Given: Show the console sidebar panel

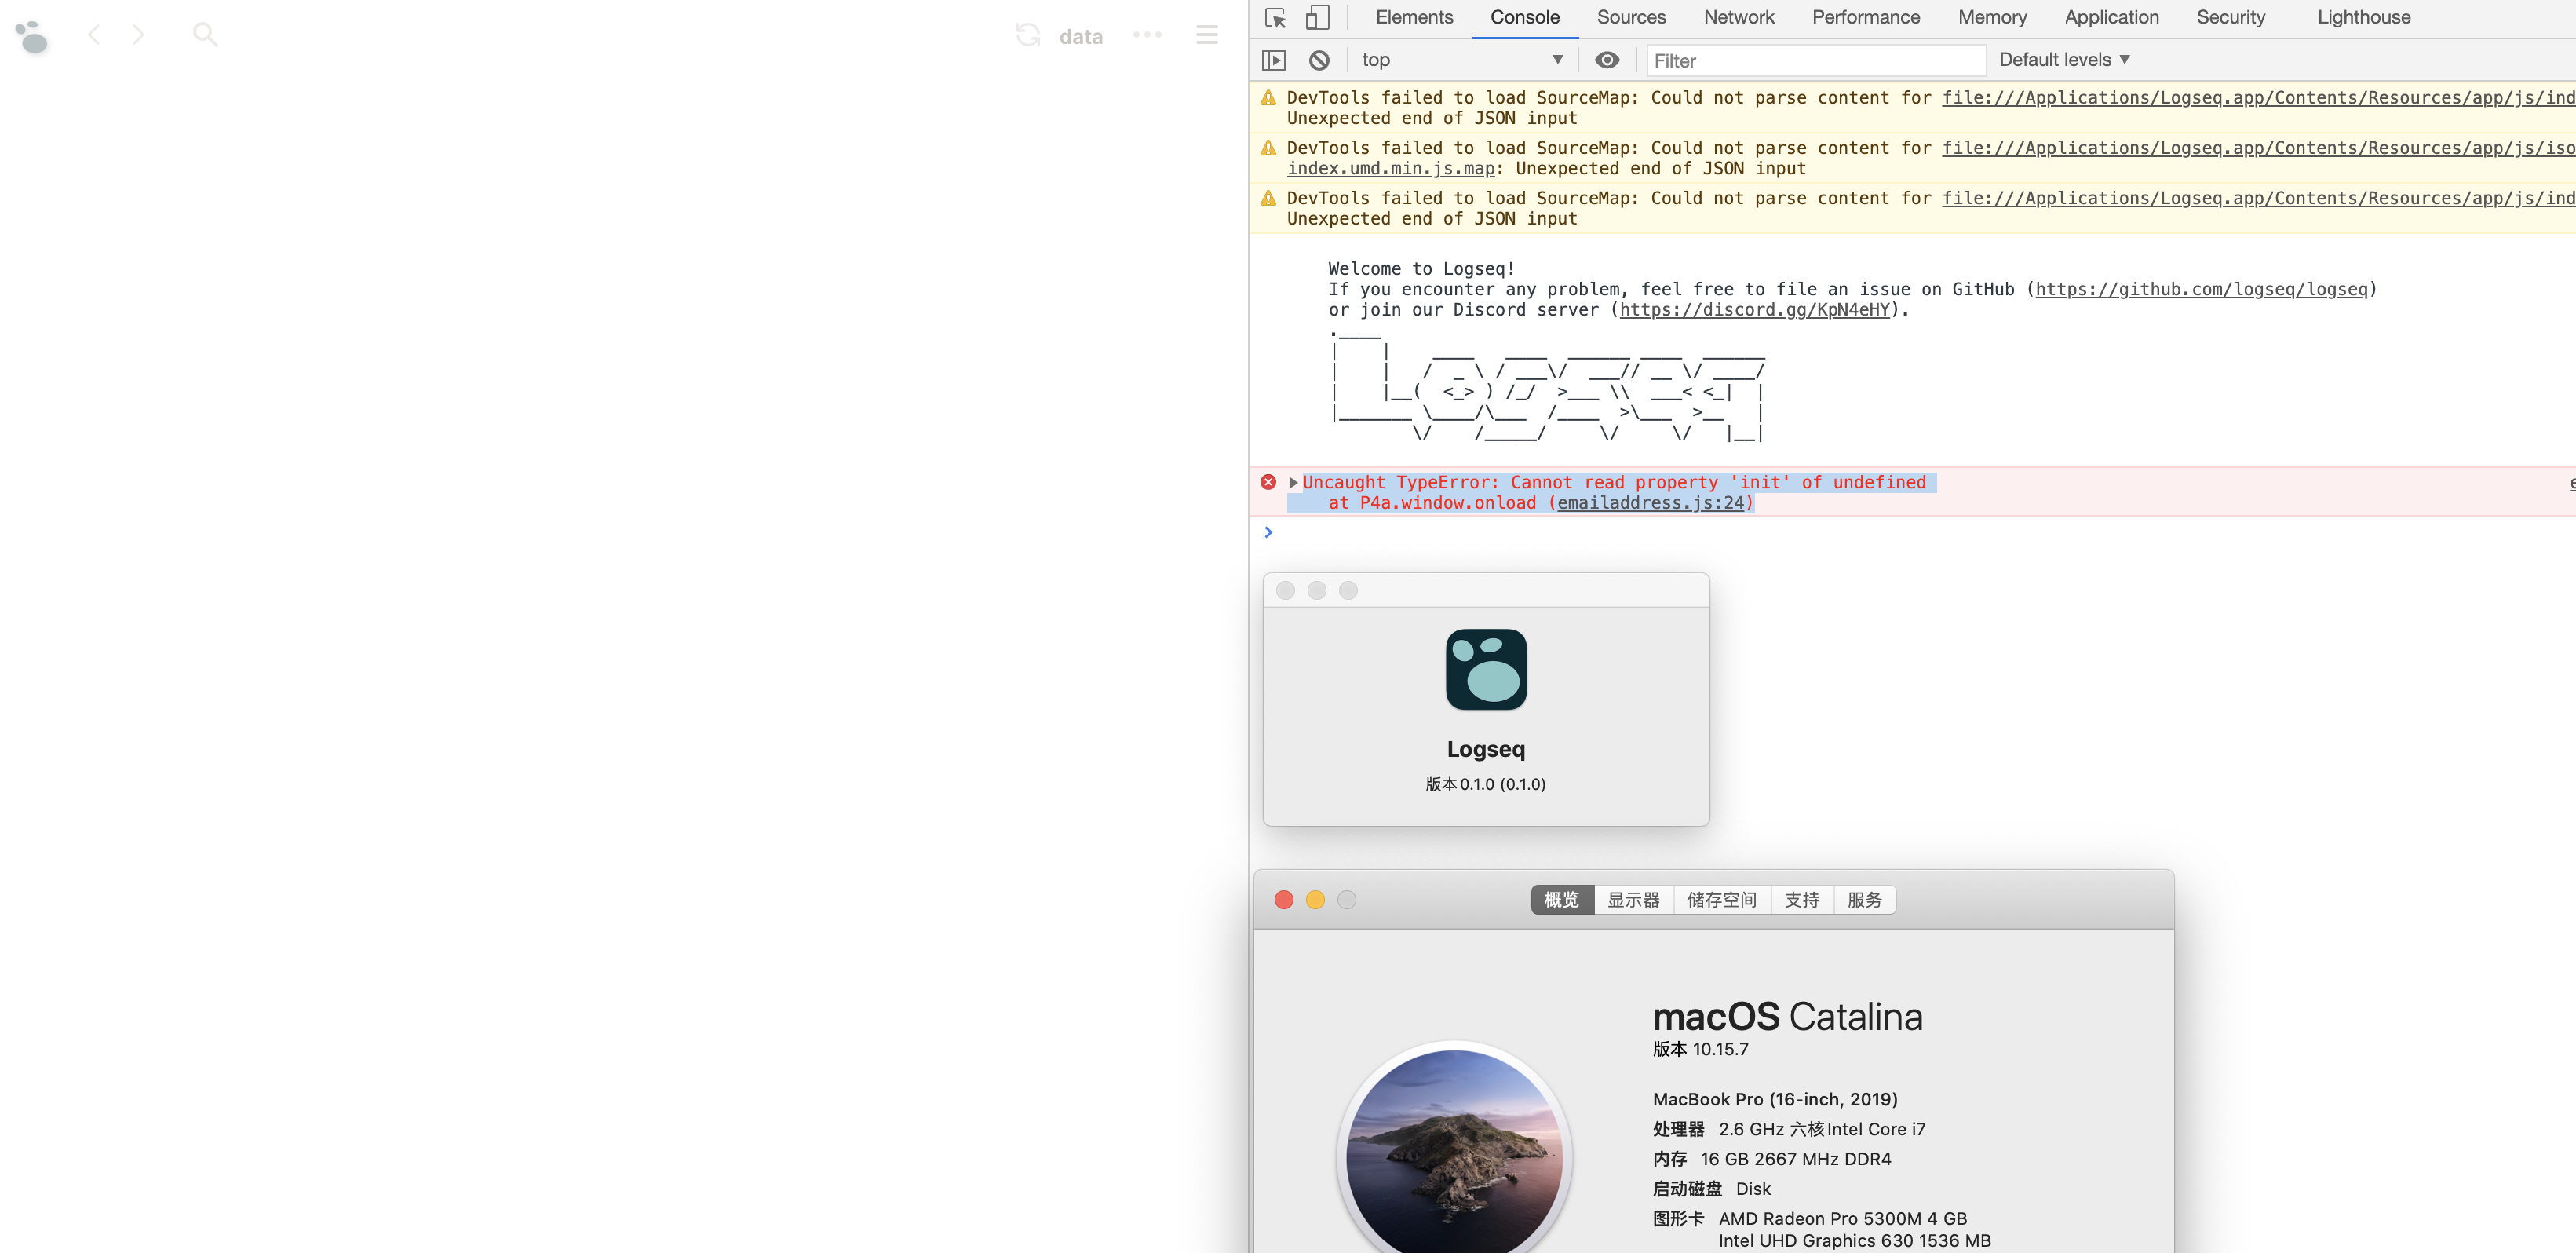Looking at the screenshot, I should 1273,60.
